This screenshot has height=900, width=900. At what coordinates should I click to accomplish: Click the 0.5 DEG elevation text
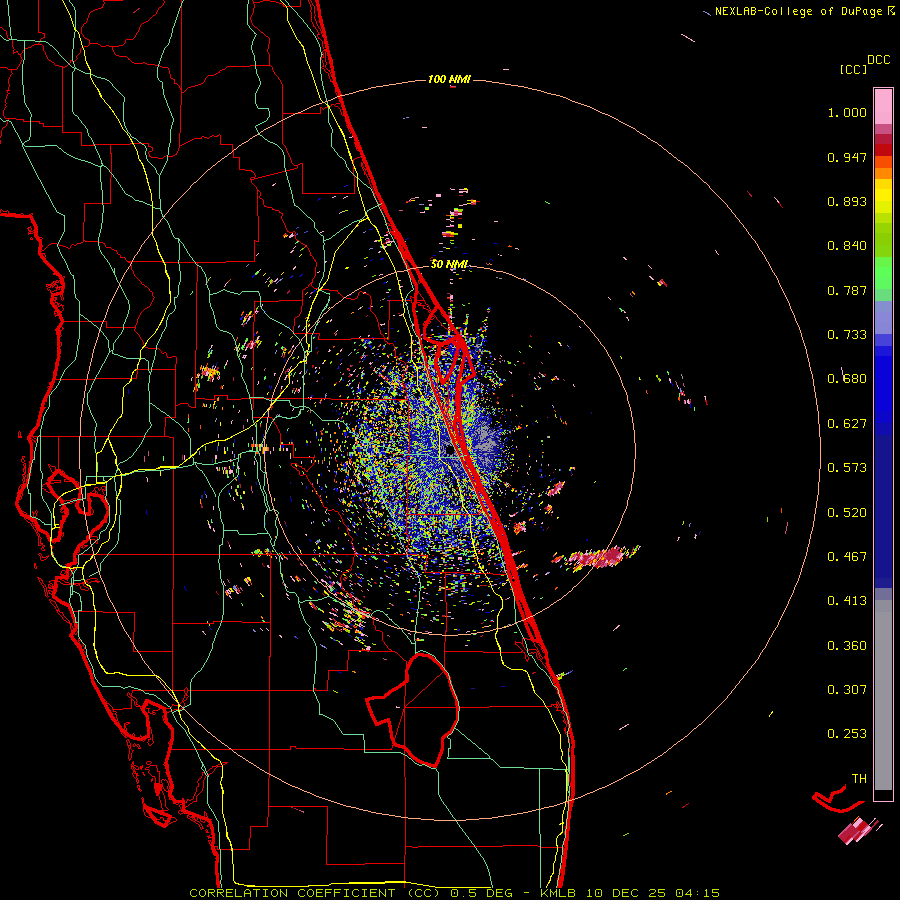(x=480, y=893)
